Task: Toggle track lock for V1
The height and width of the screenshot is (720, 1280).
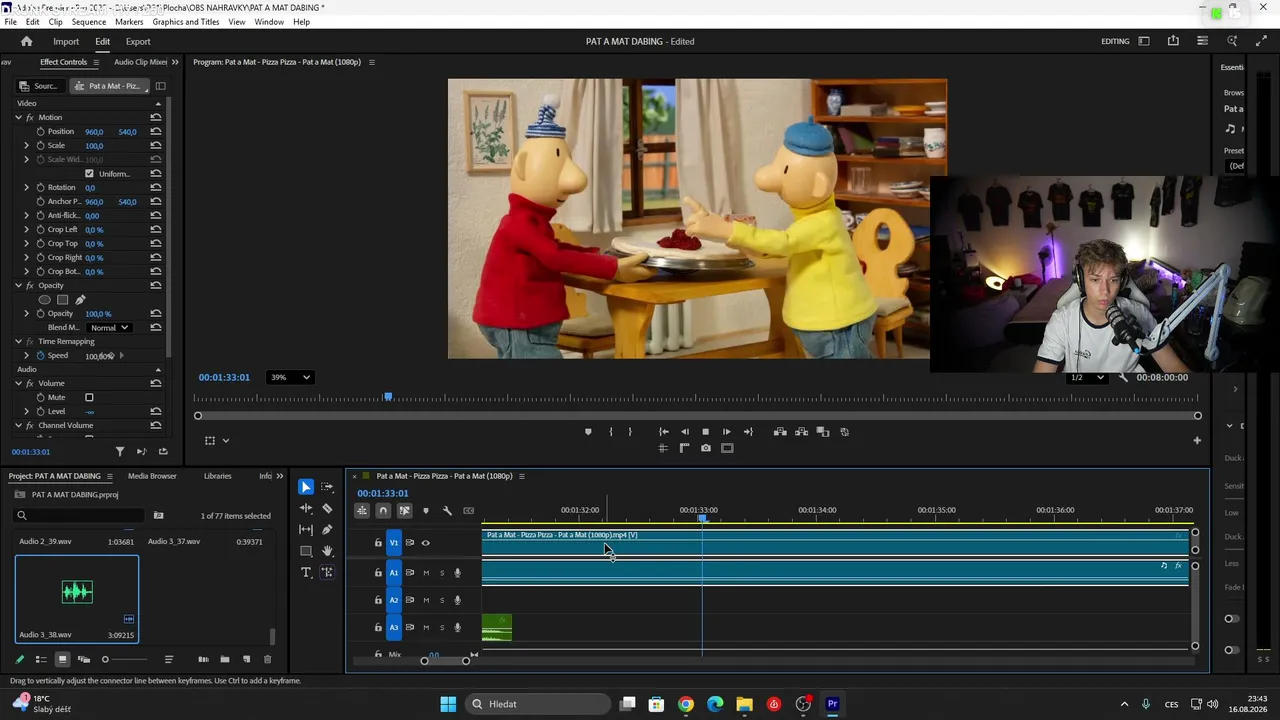Action: click(x=378, y=543)
